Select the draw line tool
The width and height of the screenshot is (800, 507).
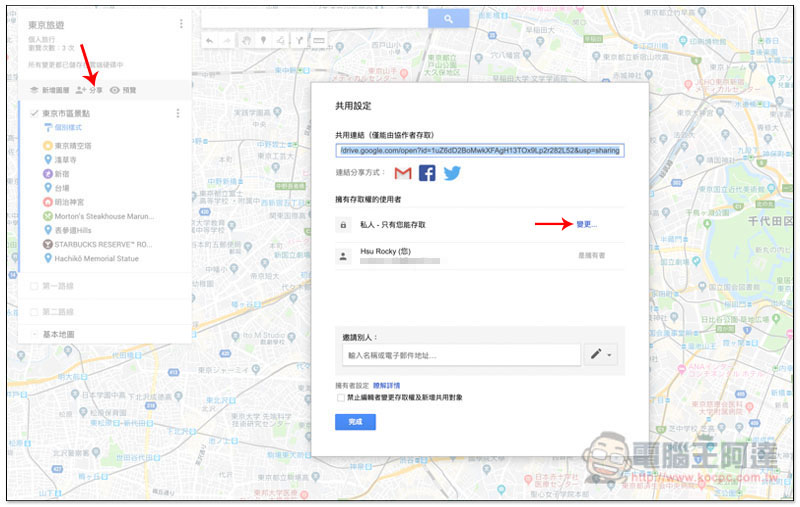pos(281,41)
